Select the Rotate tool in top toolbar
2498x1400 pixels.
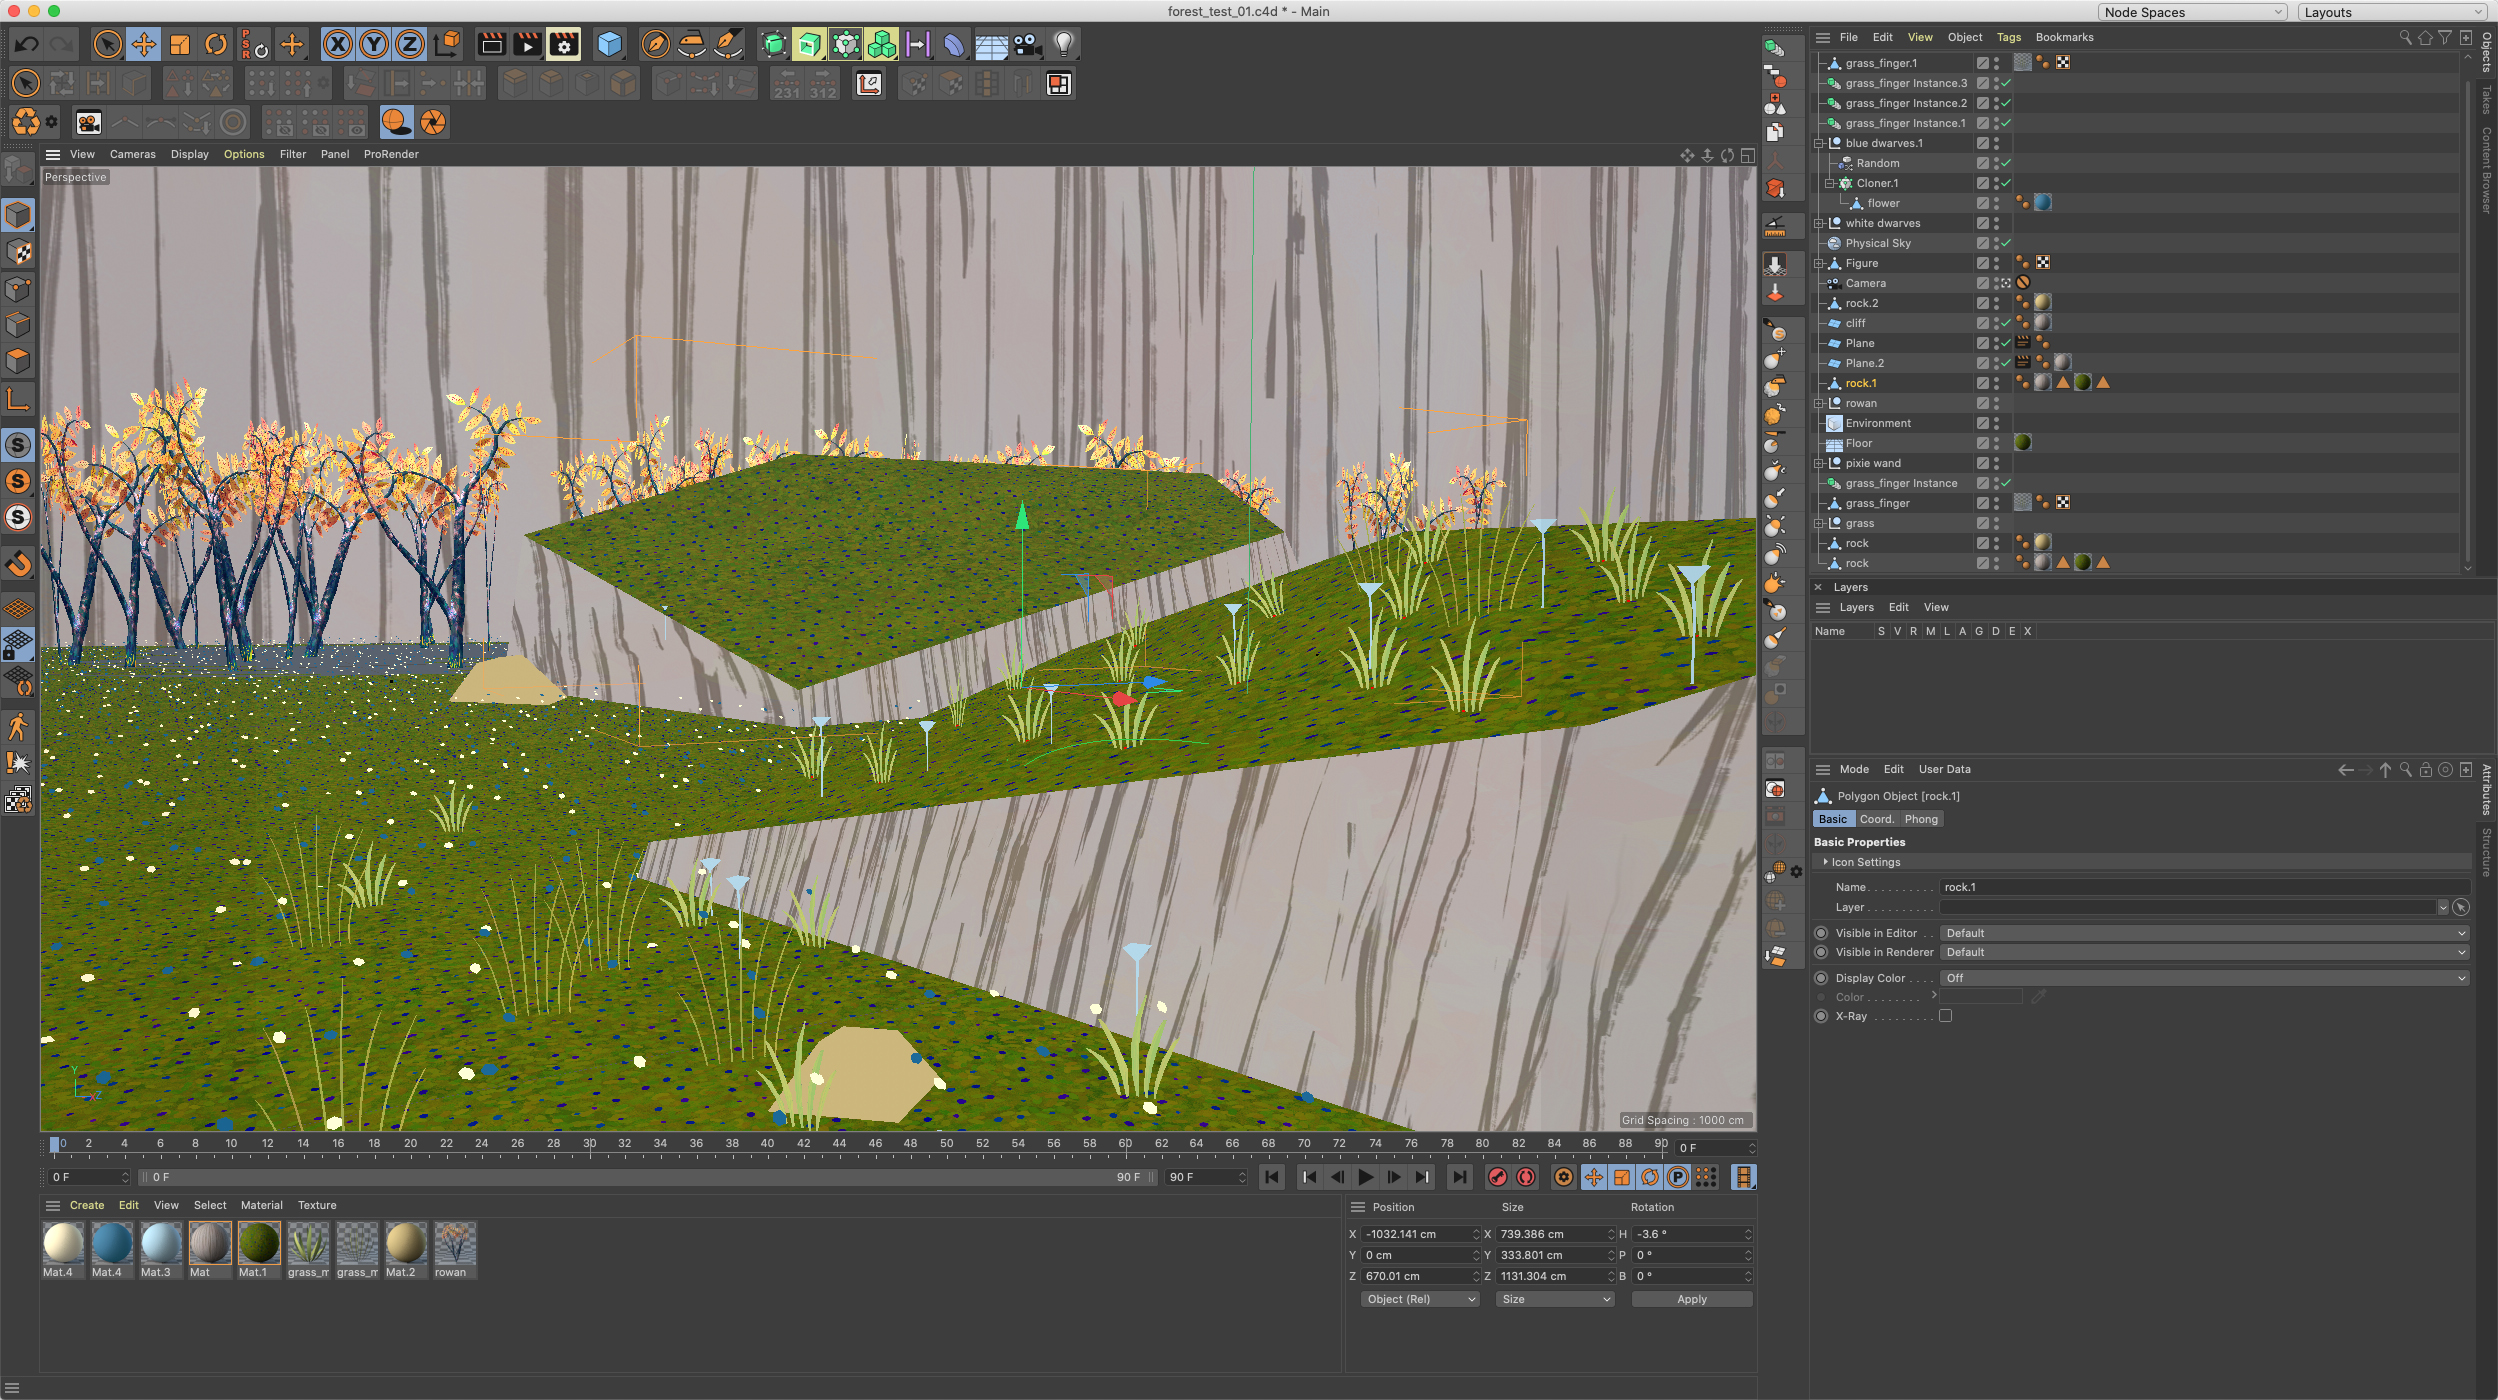point(216,45)
